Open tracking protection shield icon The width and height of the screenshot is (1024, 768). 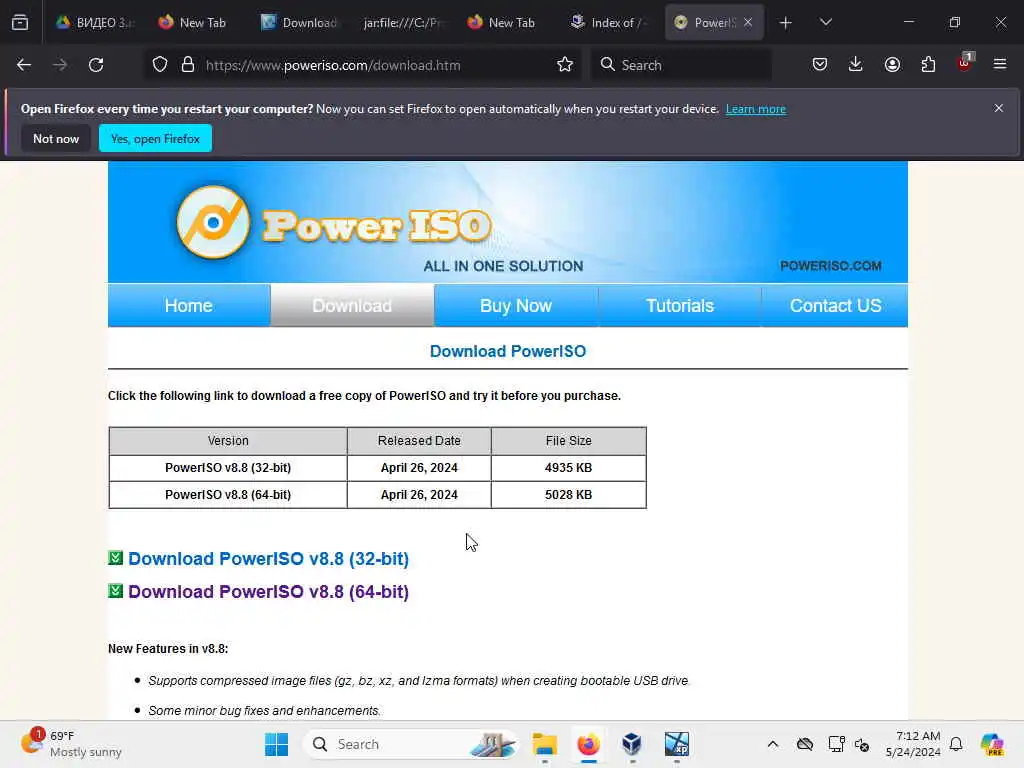point(160,65)
